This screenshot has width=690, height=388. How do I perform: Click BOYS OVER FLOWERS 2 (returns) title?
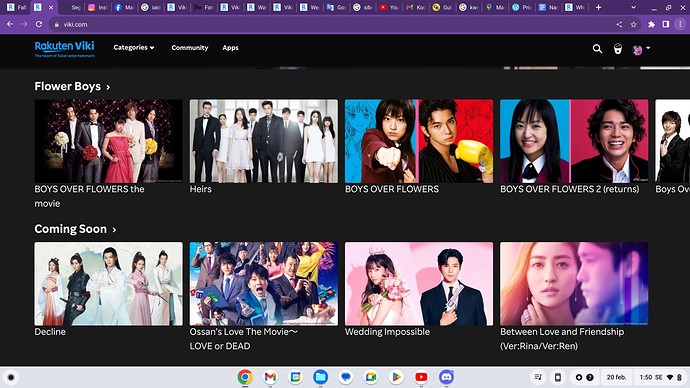(569, 189)
